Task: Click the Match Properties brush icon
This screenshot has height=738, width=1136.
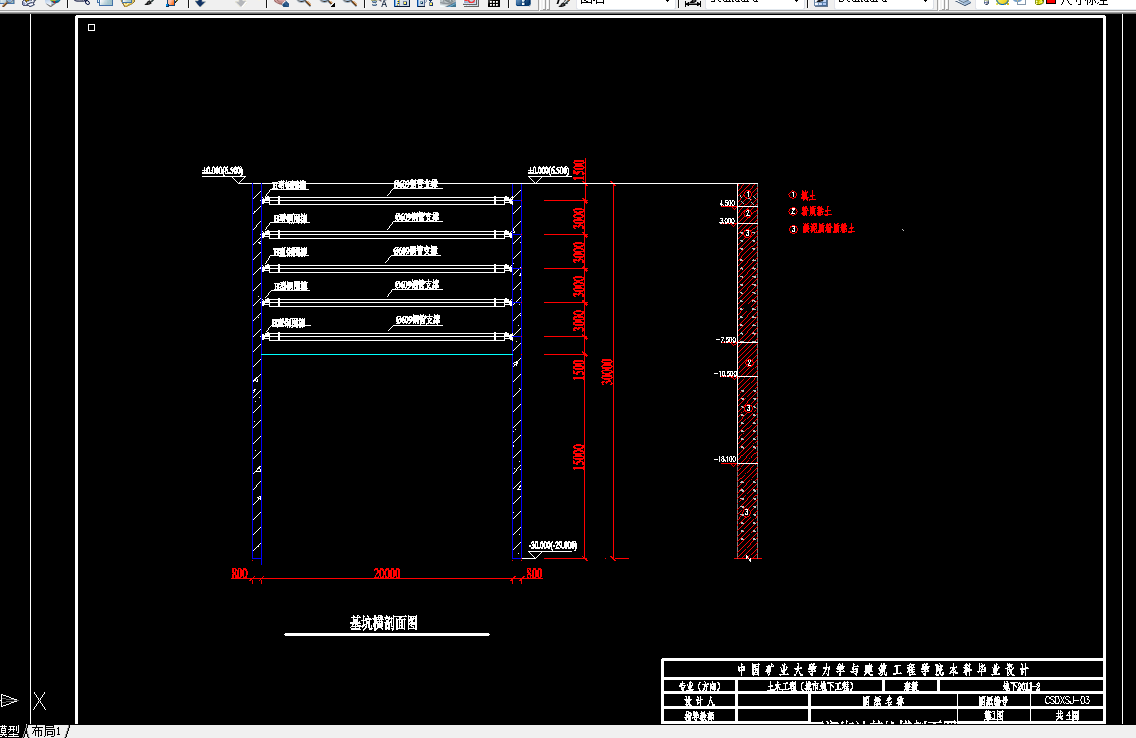Action: click(x=150, y=2)
